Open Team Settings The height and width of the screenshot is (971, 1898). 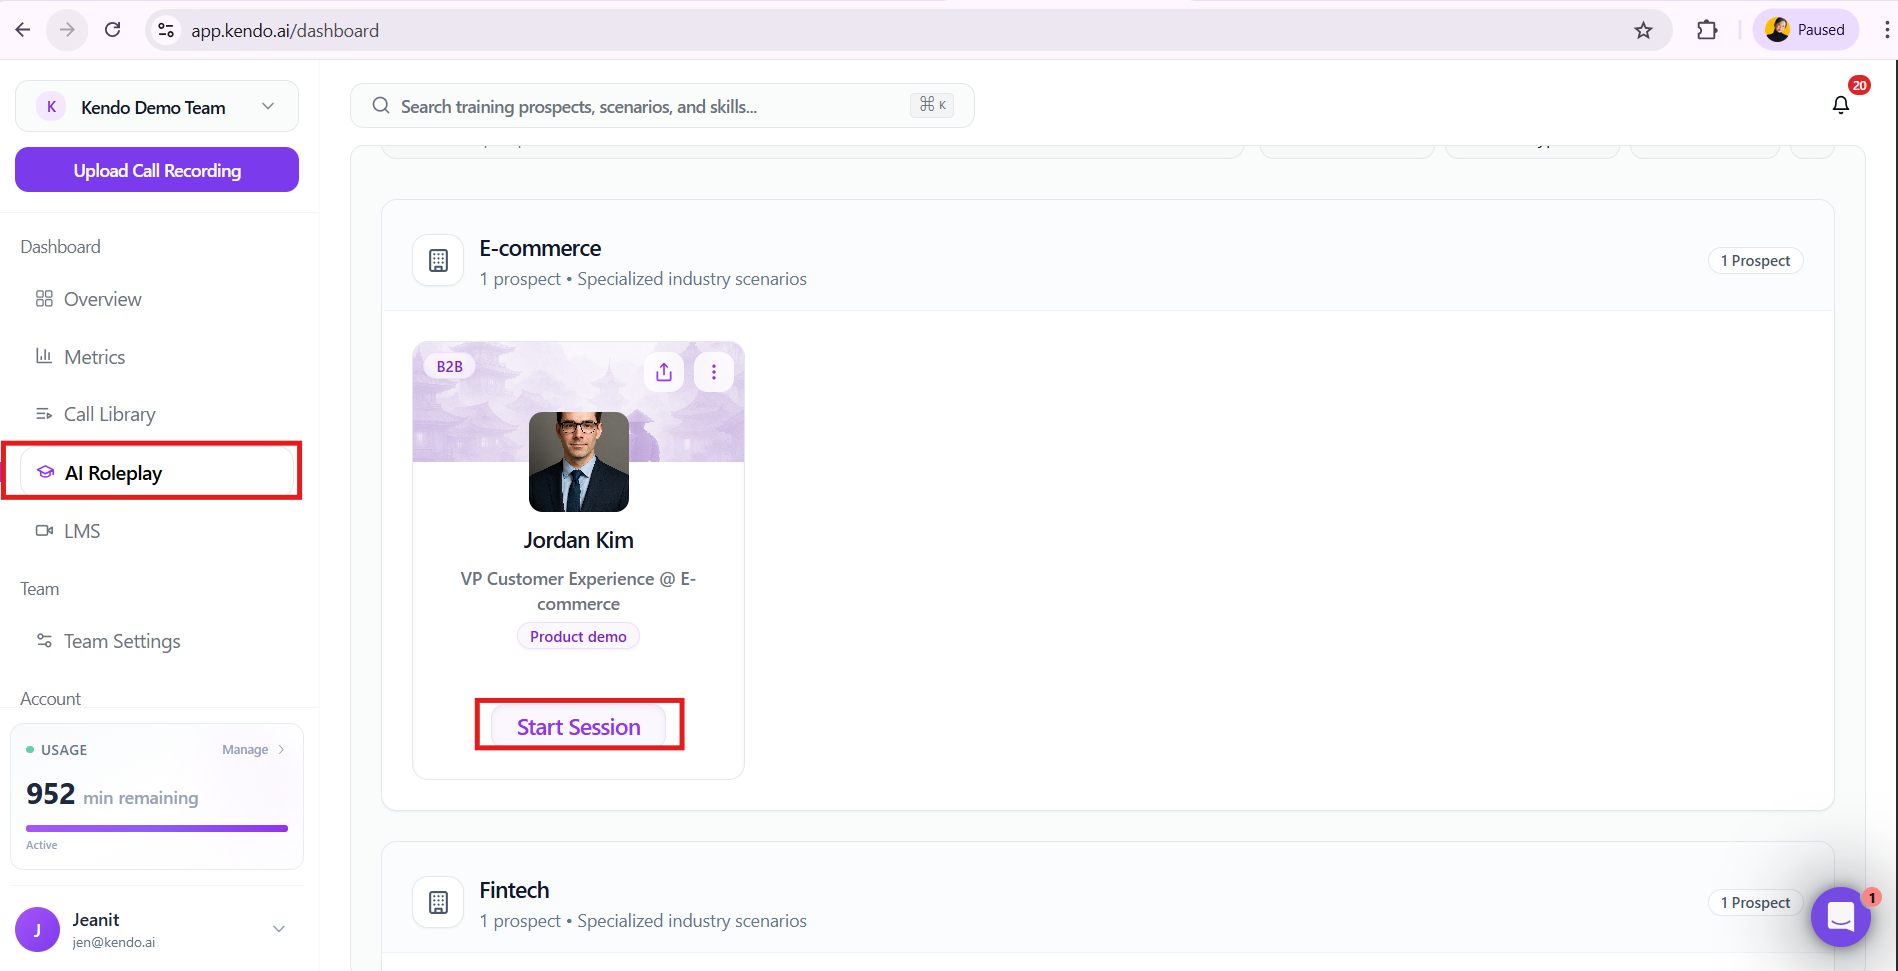tap(122, 641)
